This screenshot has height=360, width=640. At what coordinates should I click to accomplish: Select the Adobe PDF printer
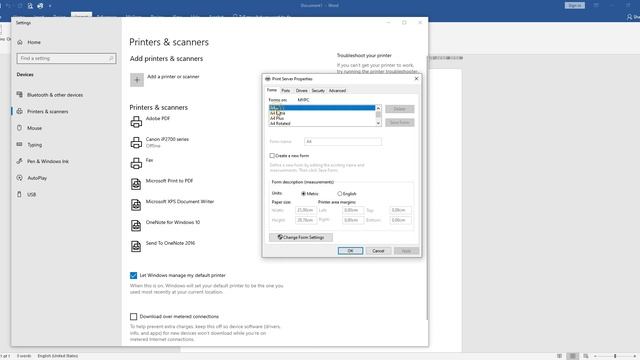158,118
